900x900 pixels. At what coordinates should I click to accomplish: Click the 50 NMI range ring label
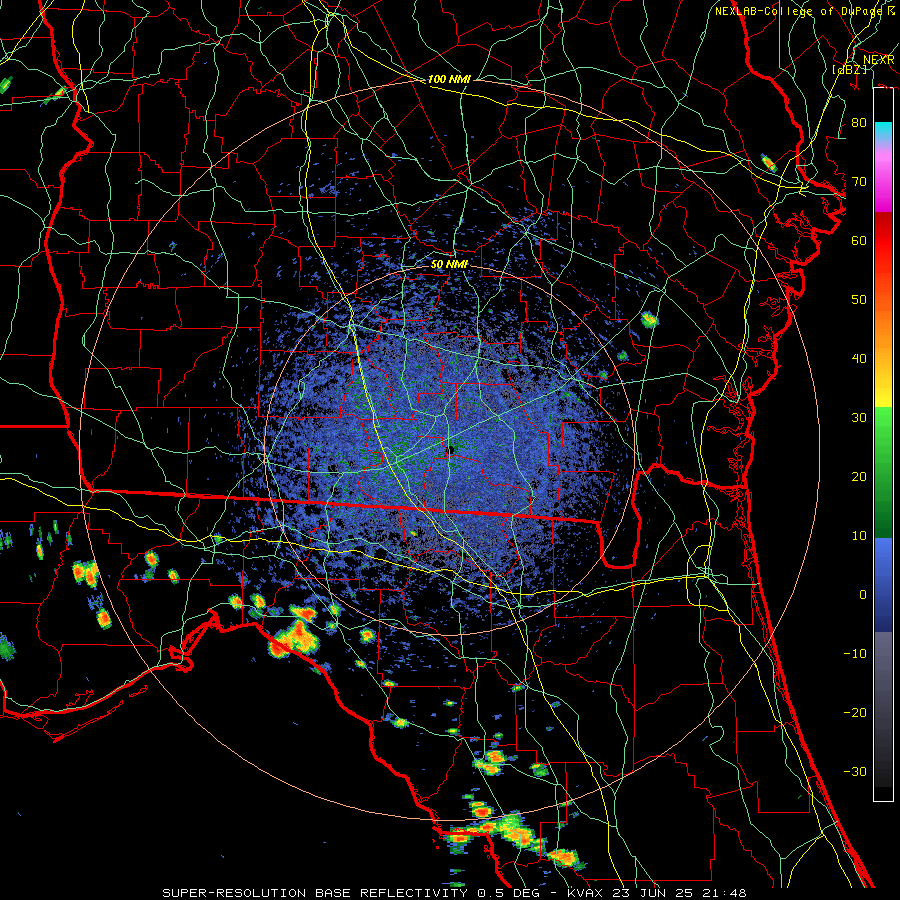(x=449, y=264)
